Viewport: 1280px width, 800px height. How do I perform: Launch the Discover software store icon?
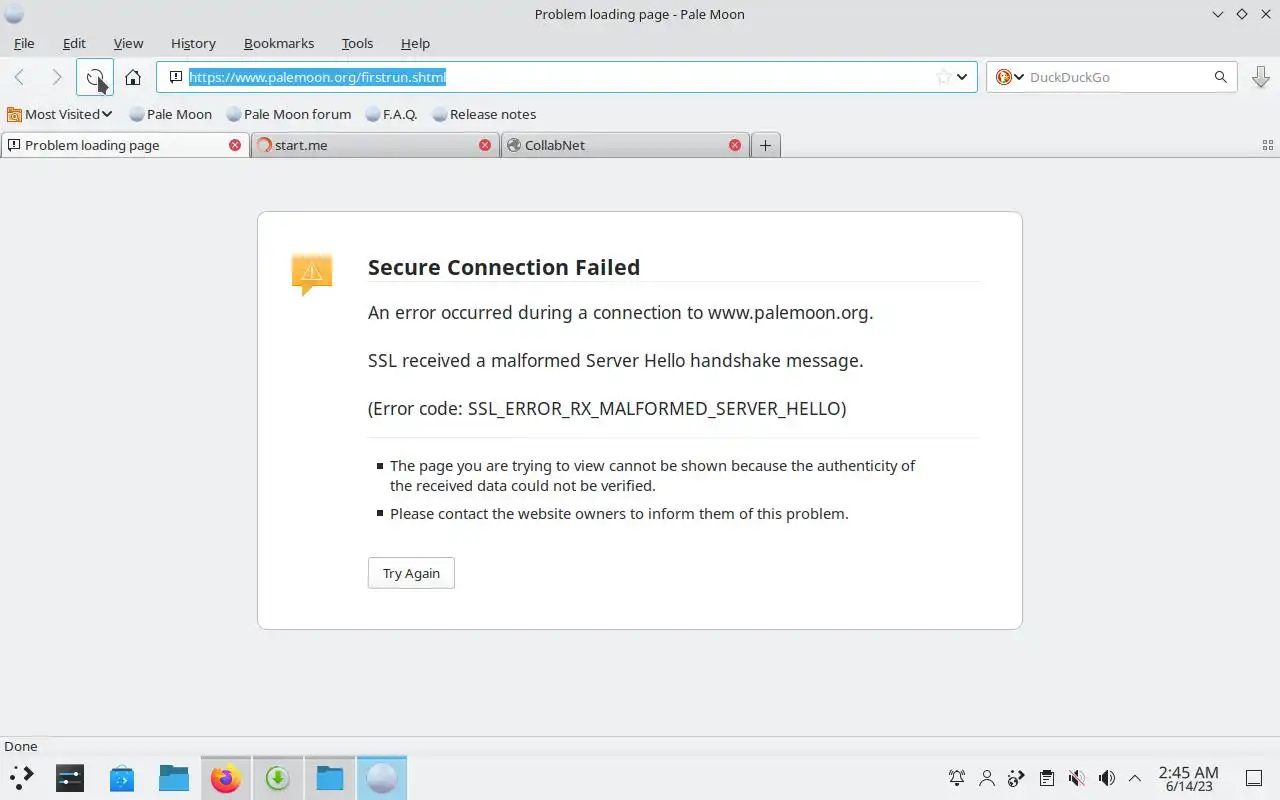click(x=122, y=777)
